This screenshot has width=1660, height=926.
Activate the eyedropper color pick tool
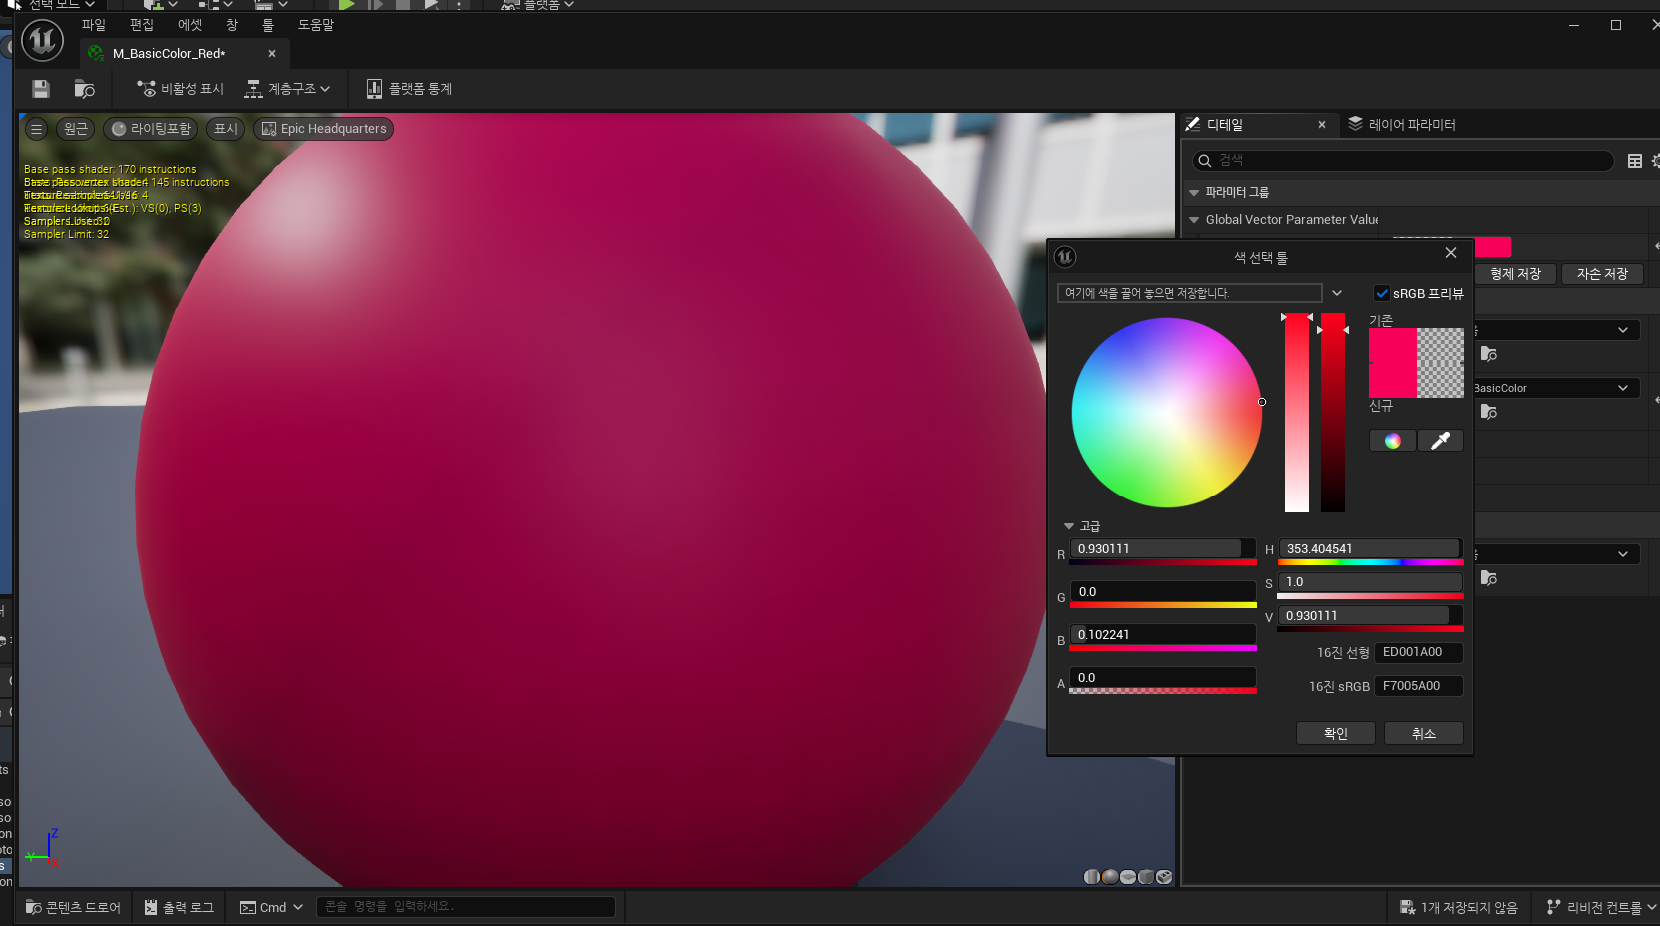click(x=1440, y=441)
